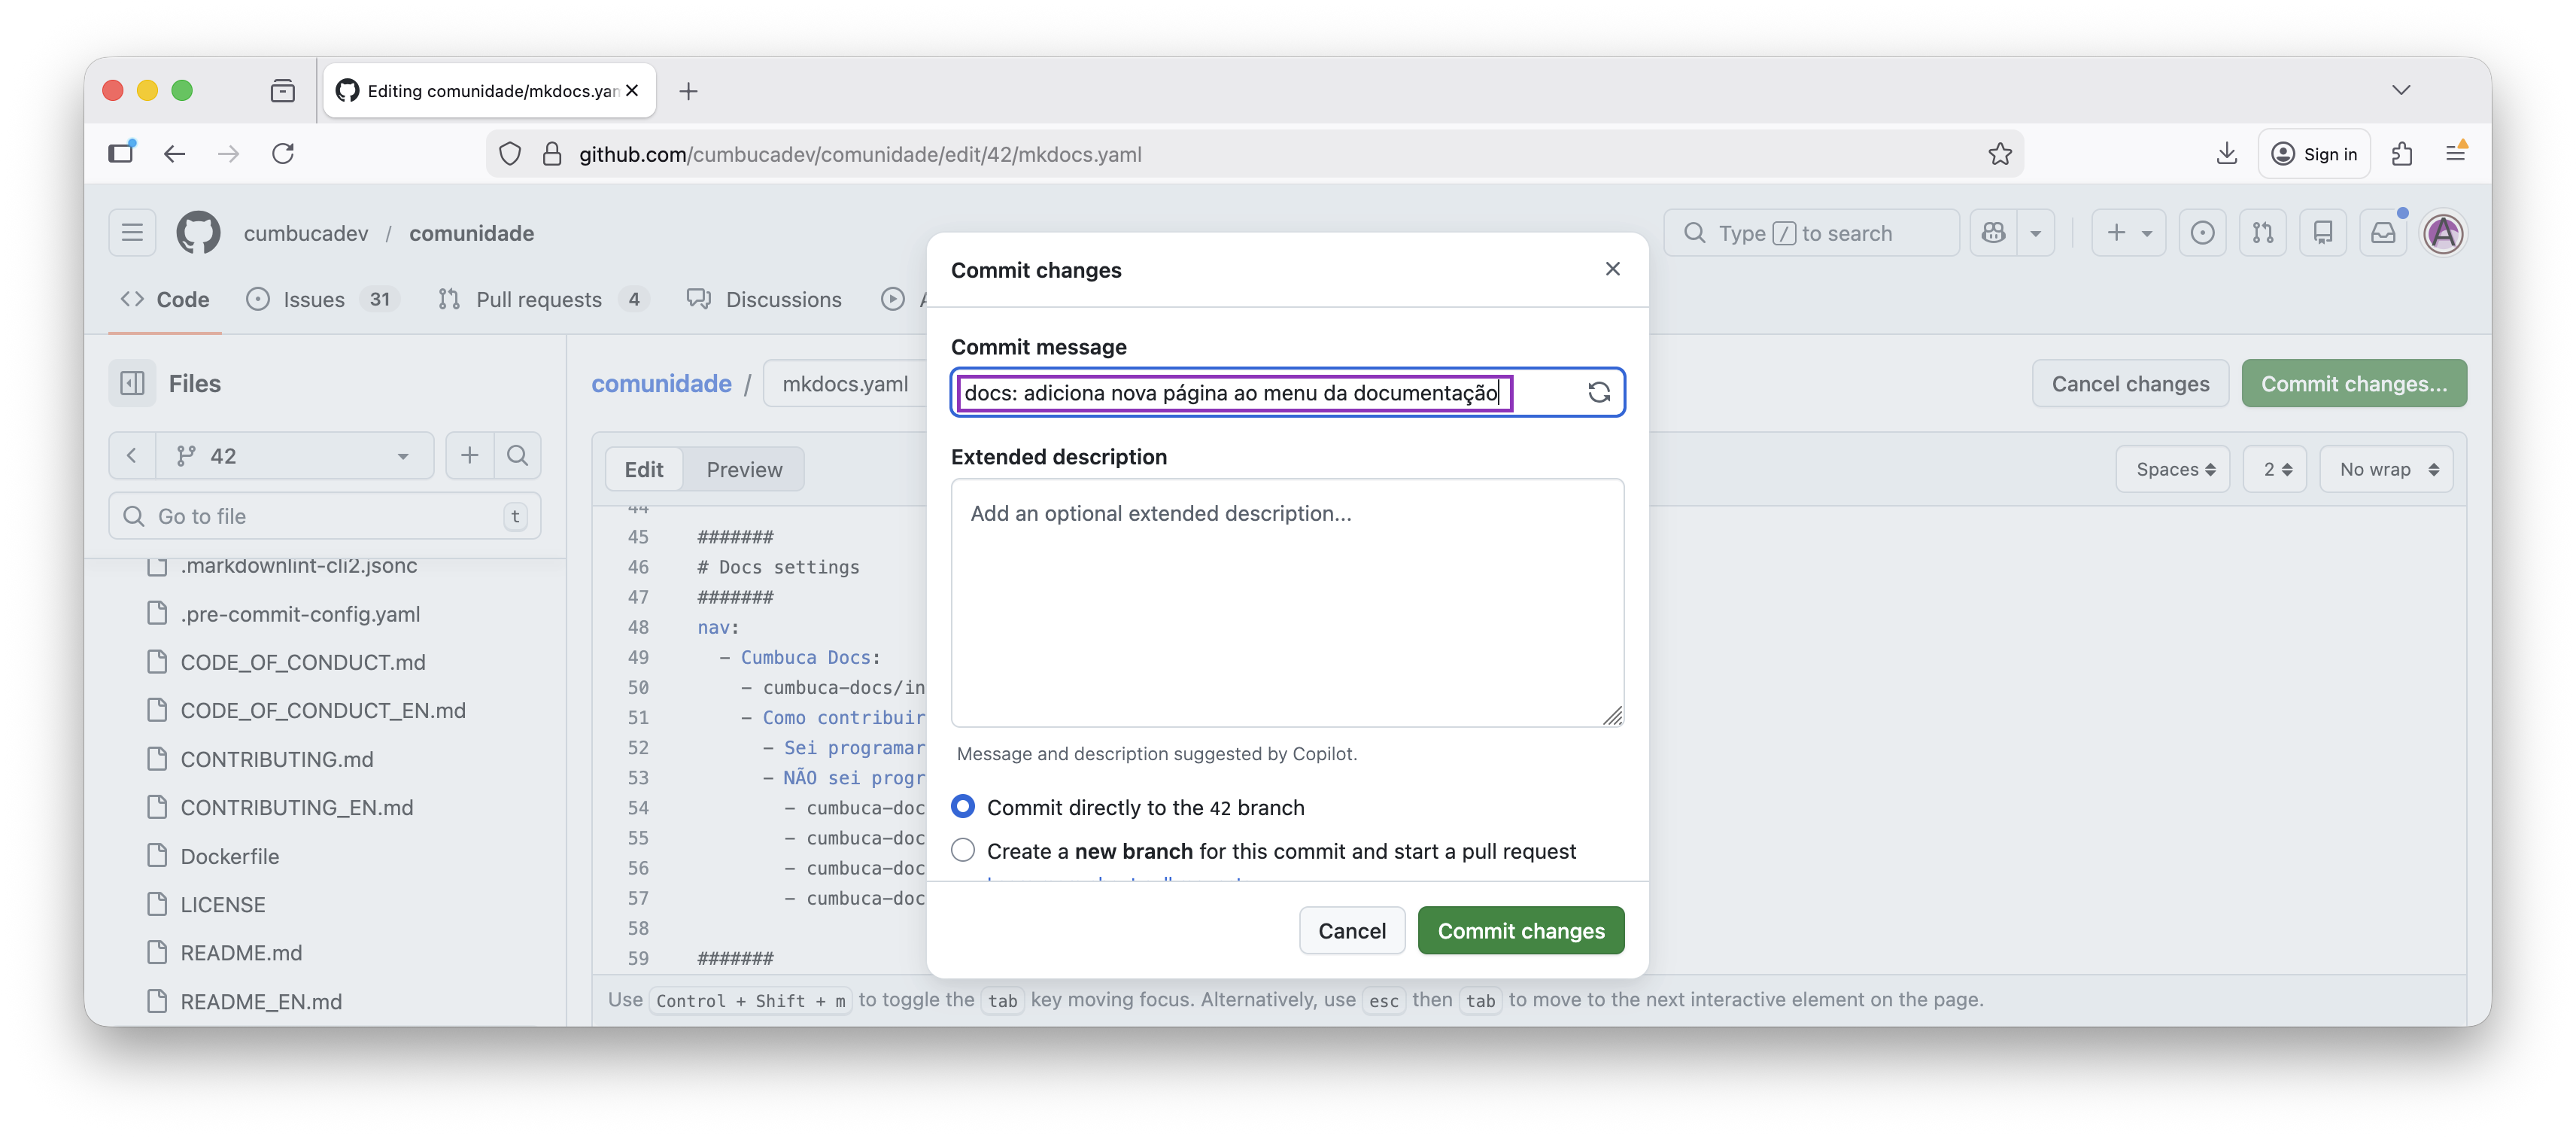2576x1138 pixels.
Task: Select Commit directly to the 42 branch
Action: 963,806
